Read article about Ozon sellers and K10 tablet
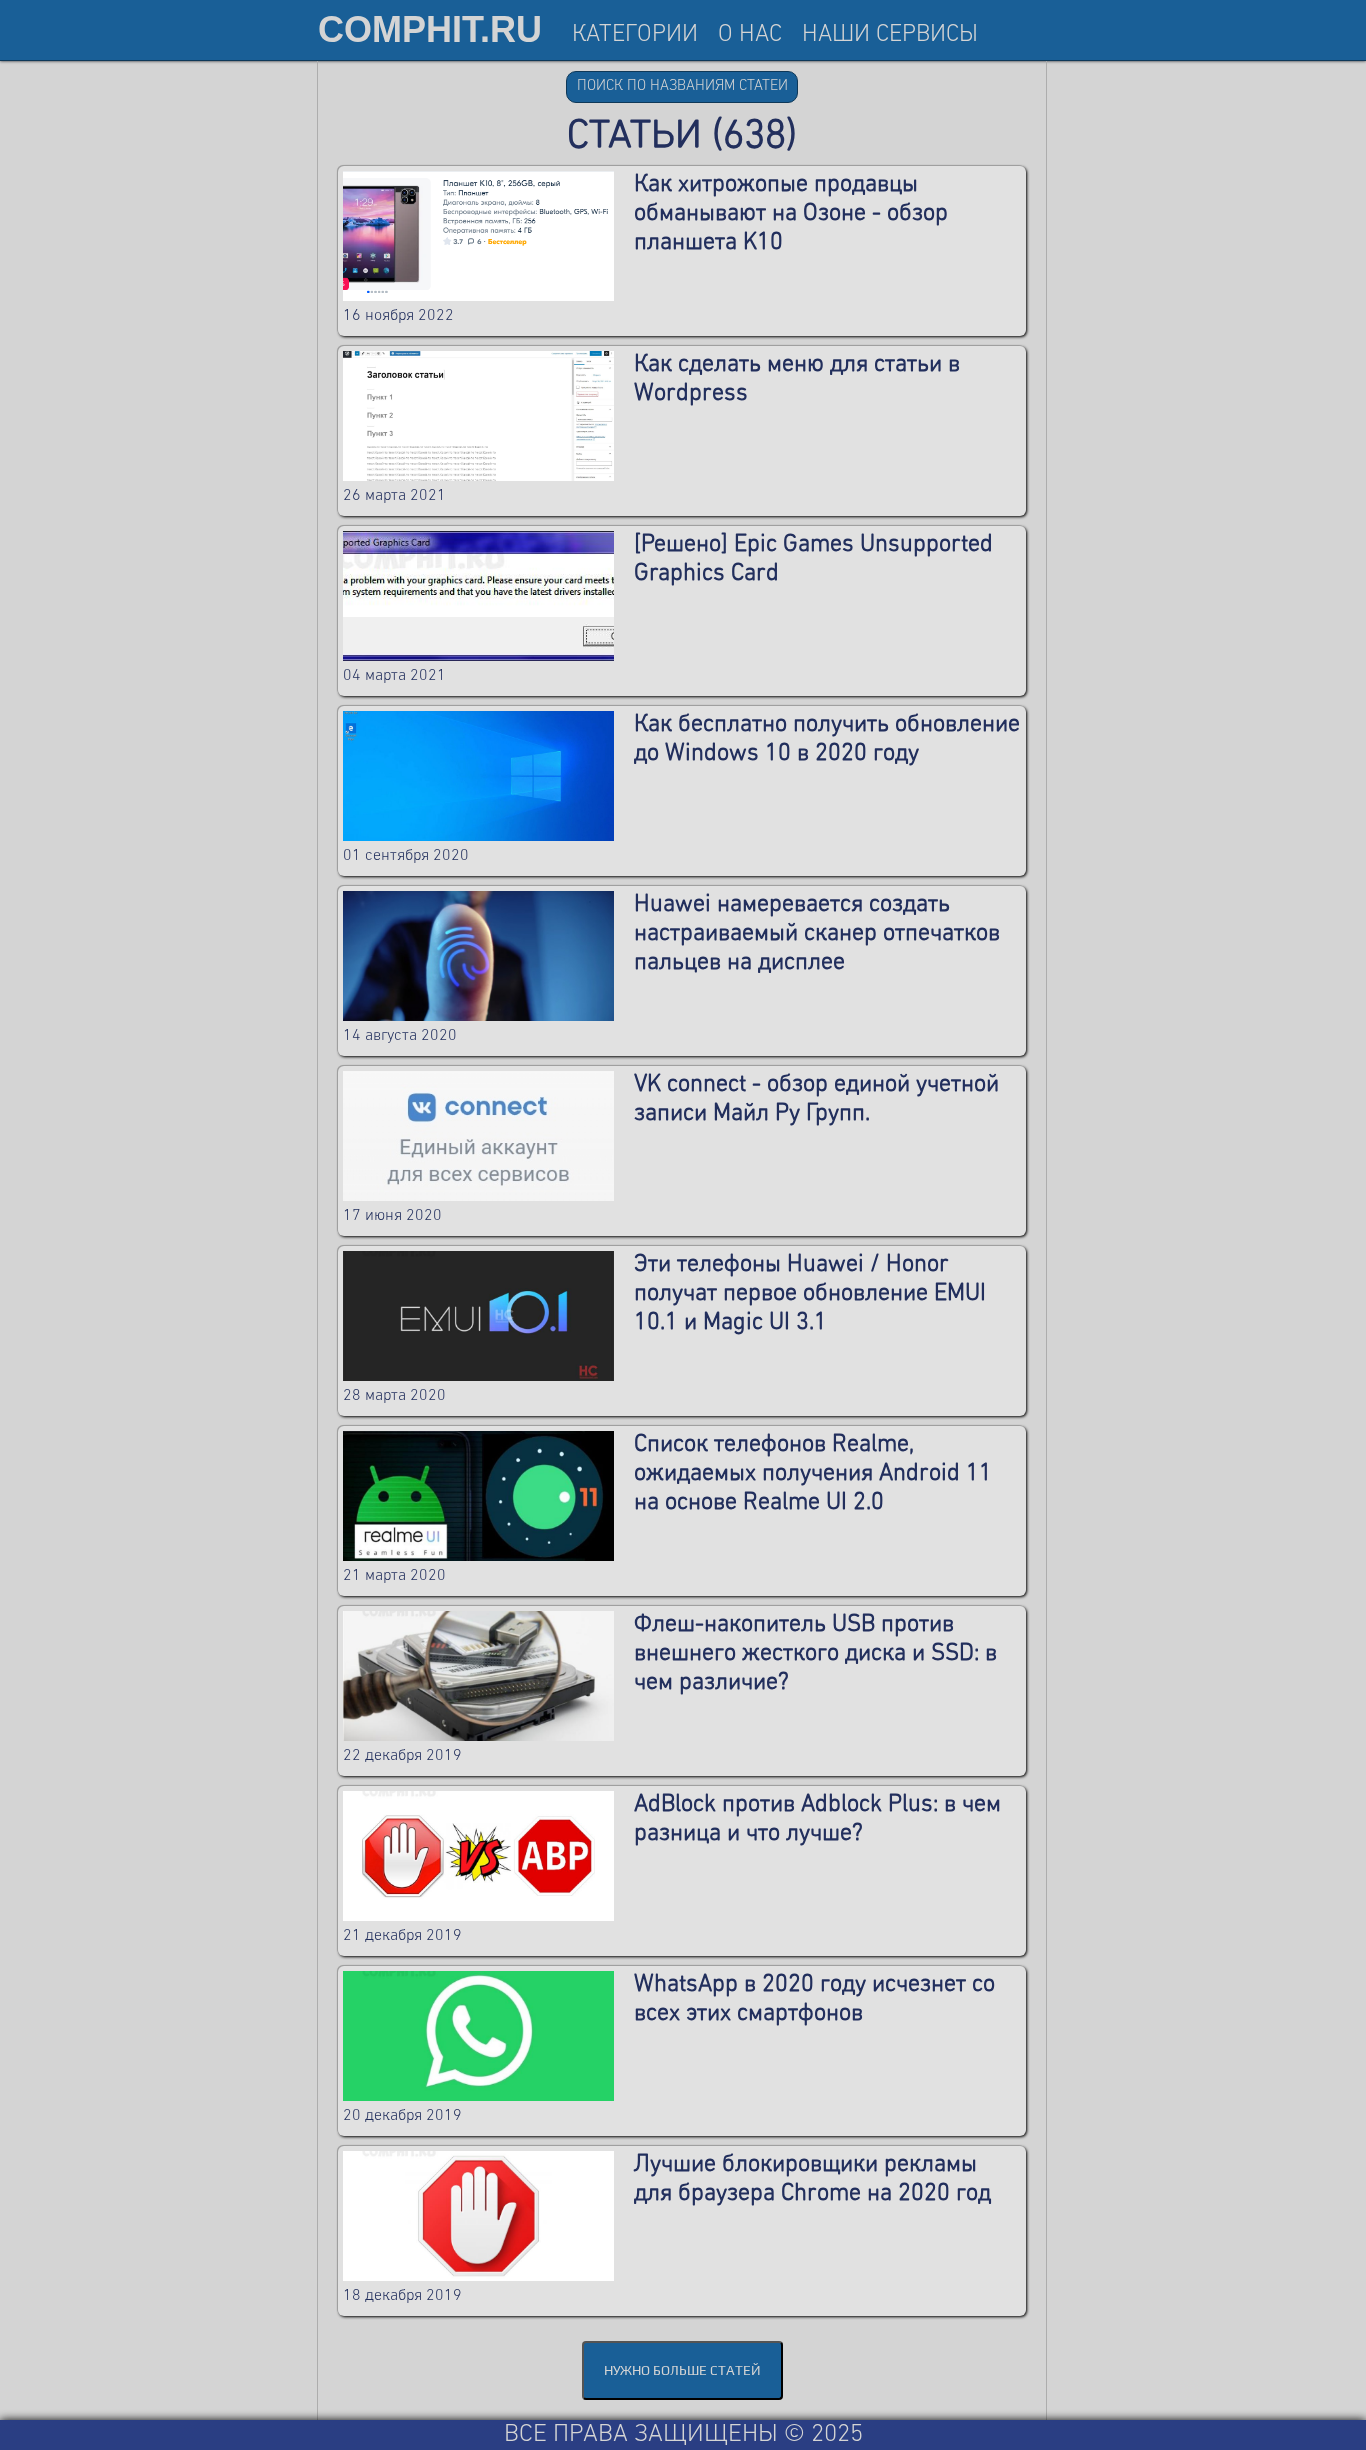The height and width of the screenshot is (2450, 1366). 790,213
